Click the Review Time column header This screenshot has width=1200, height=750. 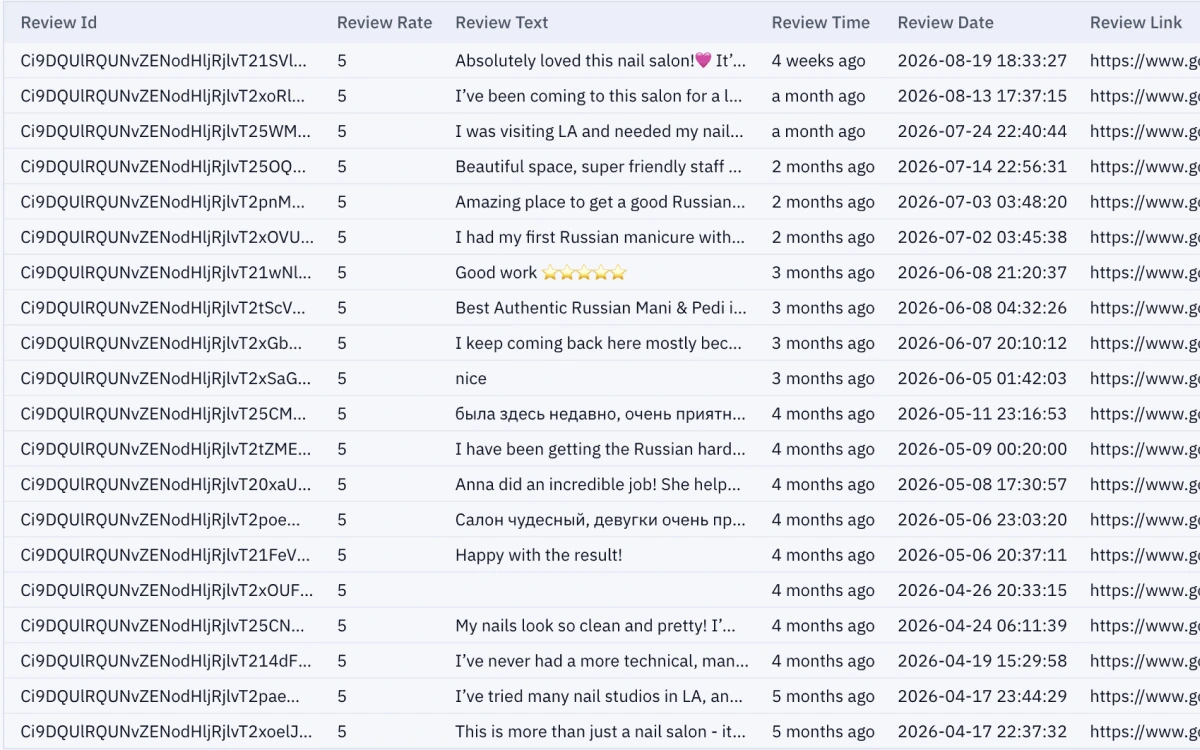821,22
